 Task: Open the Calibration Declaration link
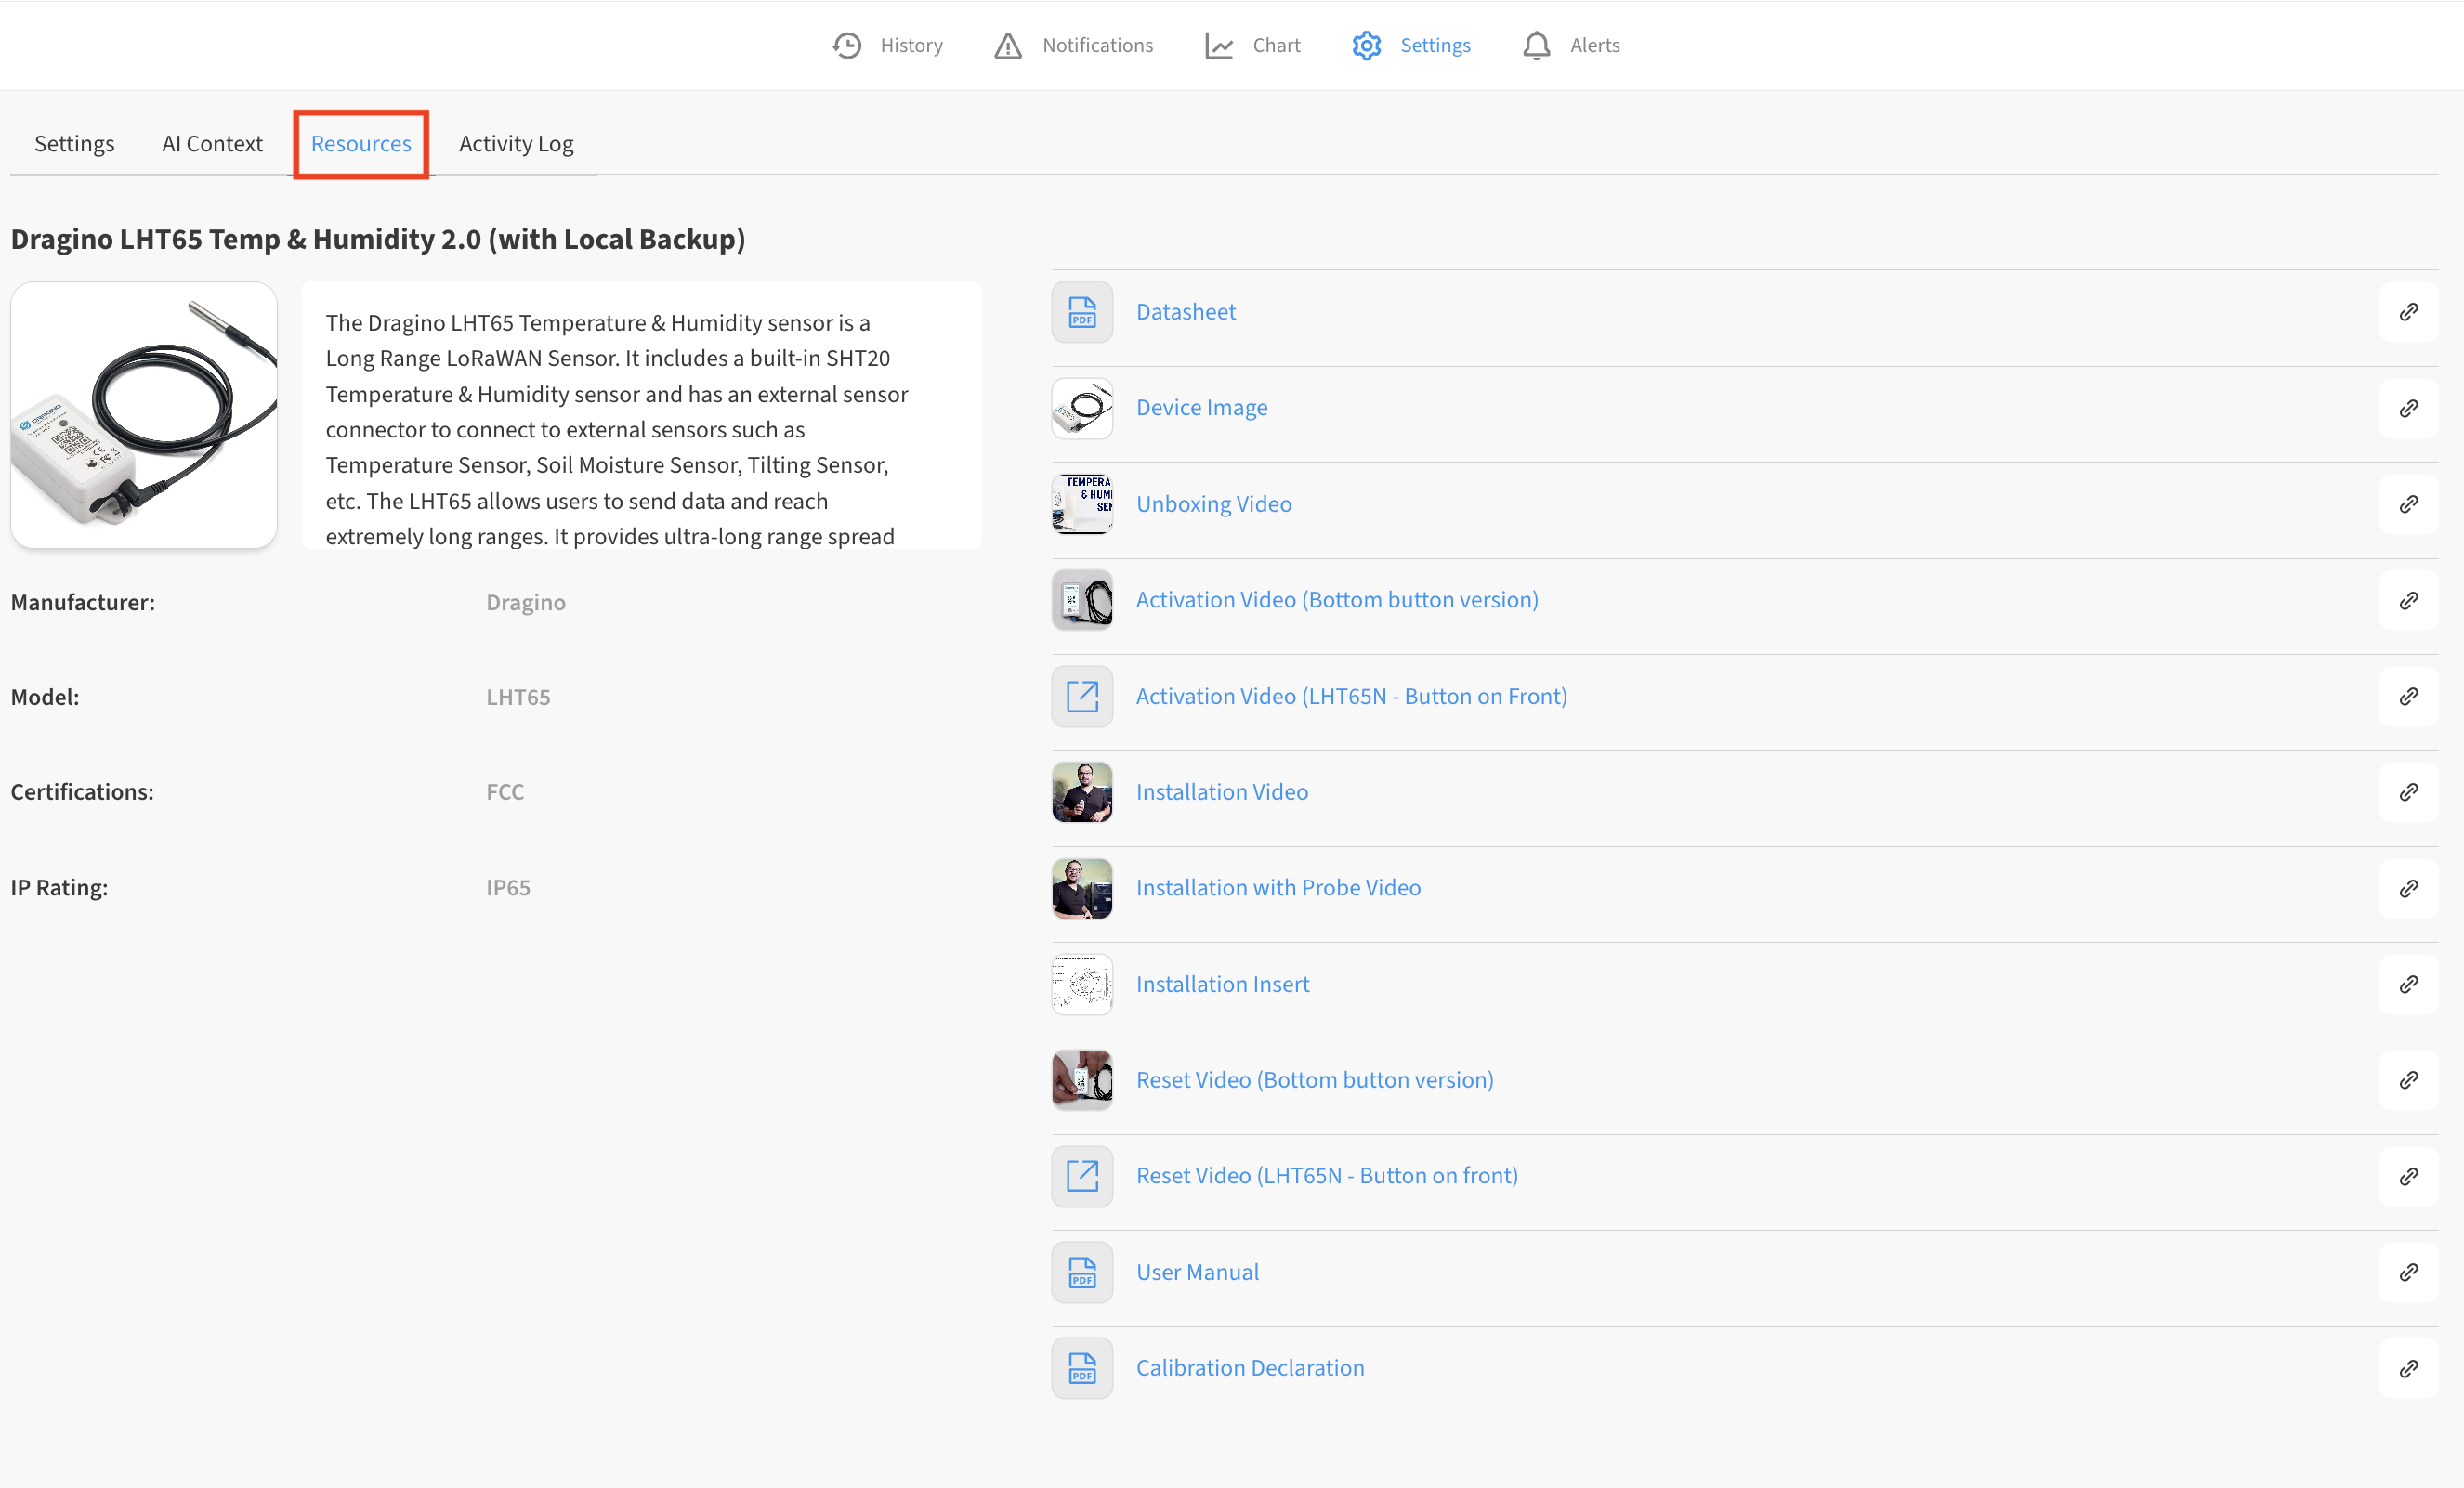tap(1250, 1368)
